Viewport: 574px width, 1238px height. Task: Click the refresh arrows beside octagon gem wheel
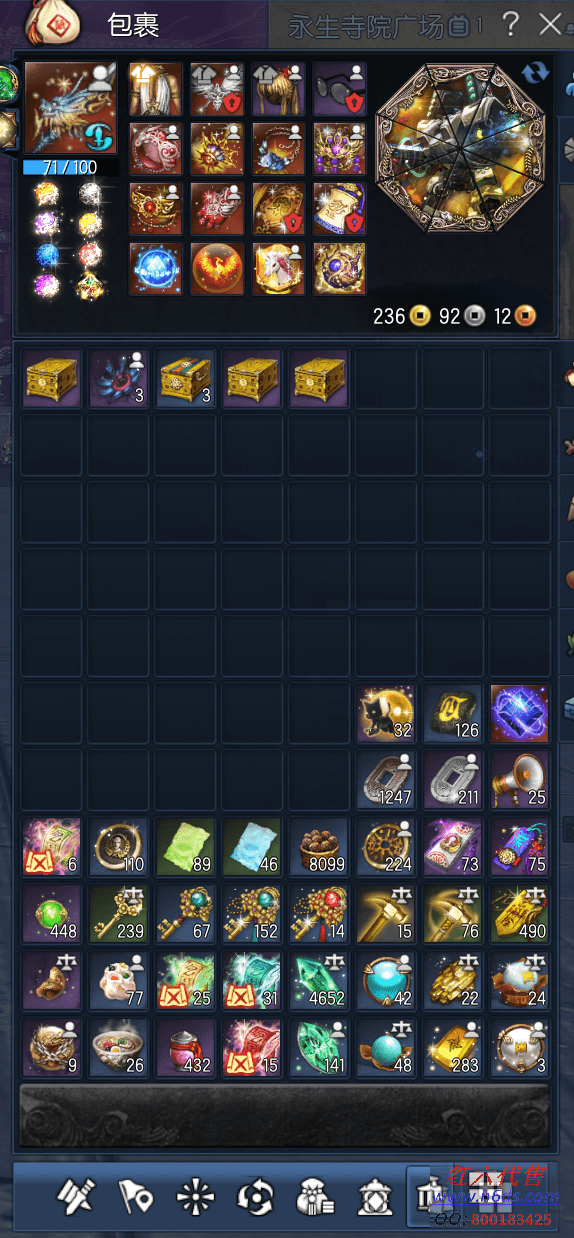coord(536,73)
